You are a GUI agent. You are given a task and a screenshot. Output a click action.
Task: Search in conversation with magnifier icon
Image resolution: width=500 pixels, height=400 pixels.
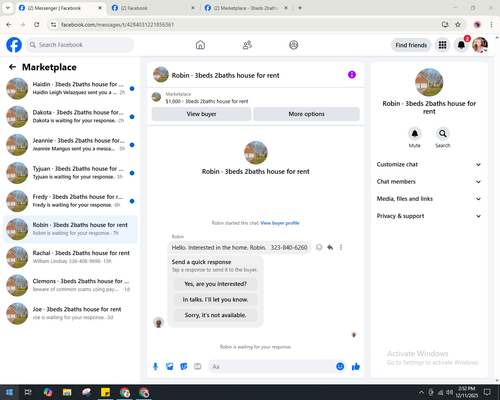443,134
